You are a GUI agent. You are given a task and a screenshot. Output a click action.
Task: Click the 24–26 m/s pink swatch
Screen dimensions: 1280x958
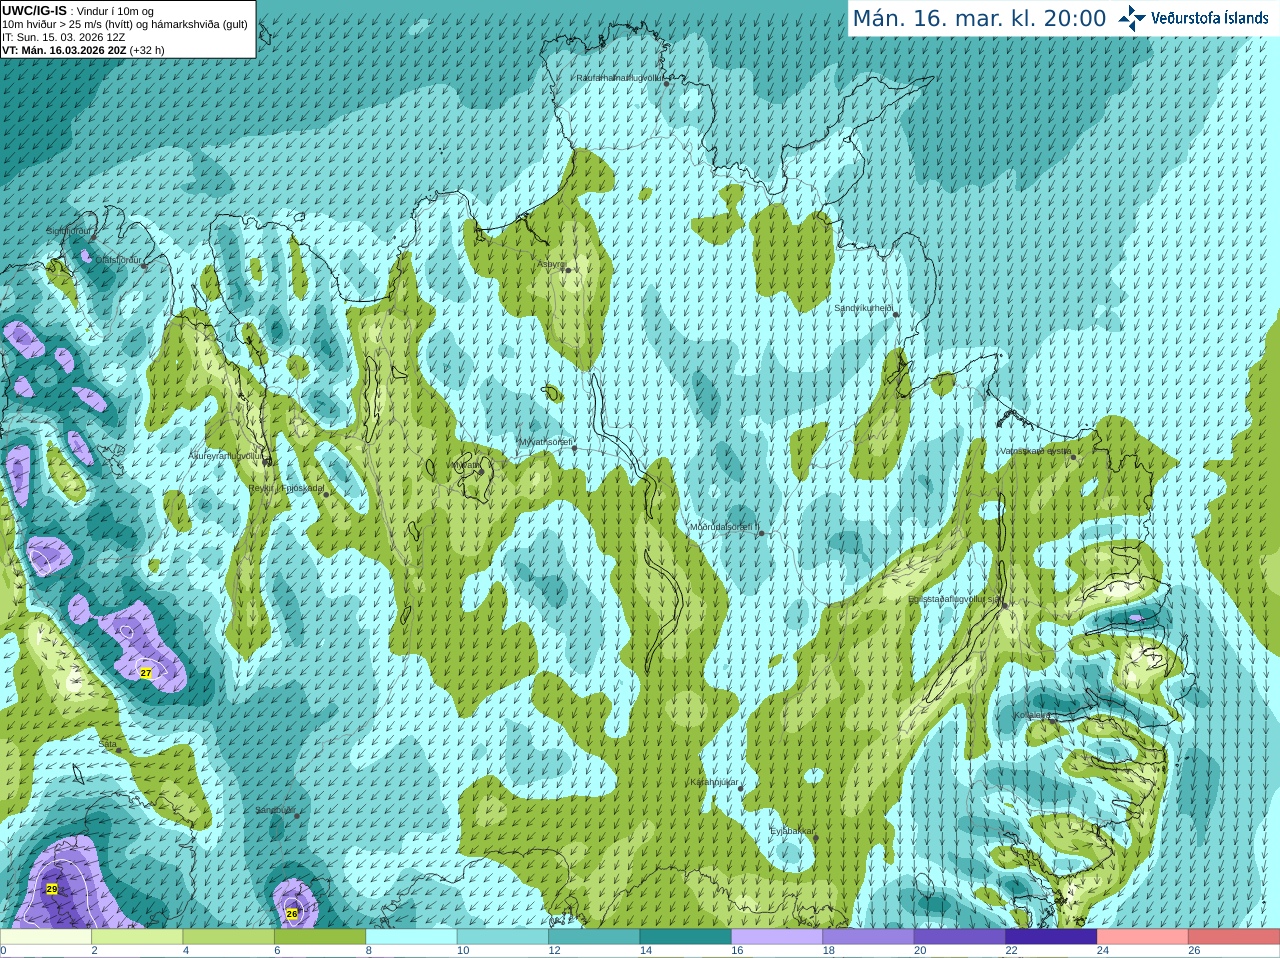point(1143,937)
